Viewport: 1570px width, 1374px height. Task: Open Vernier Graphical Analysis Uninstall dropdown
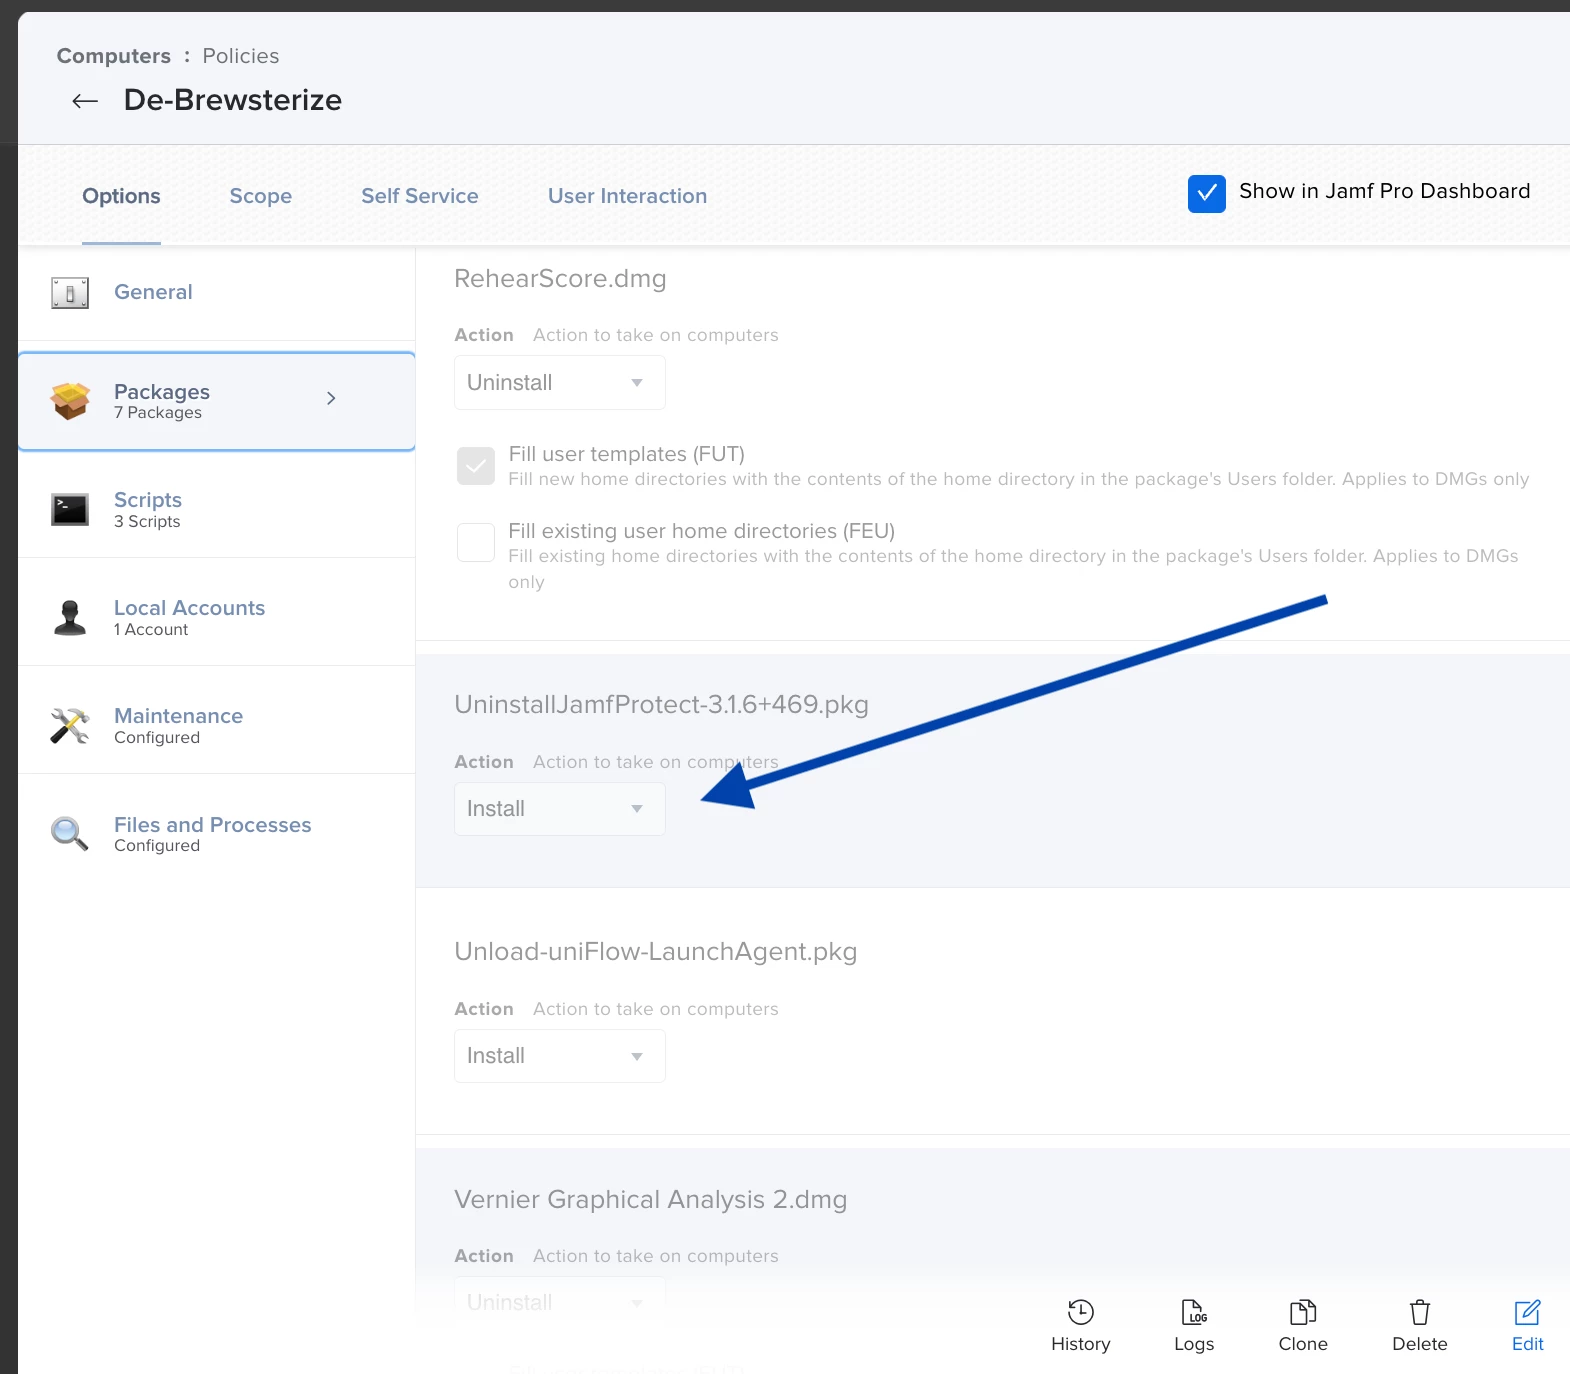[x=560, y=1302]
